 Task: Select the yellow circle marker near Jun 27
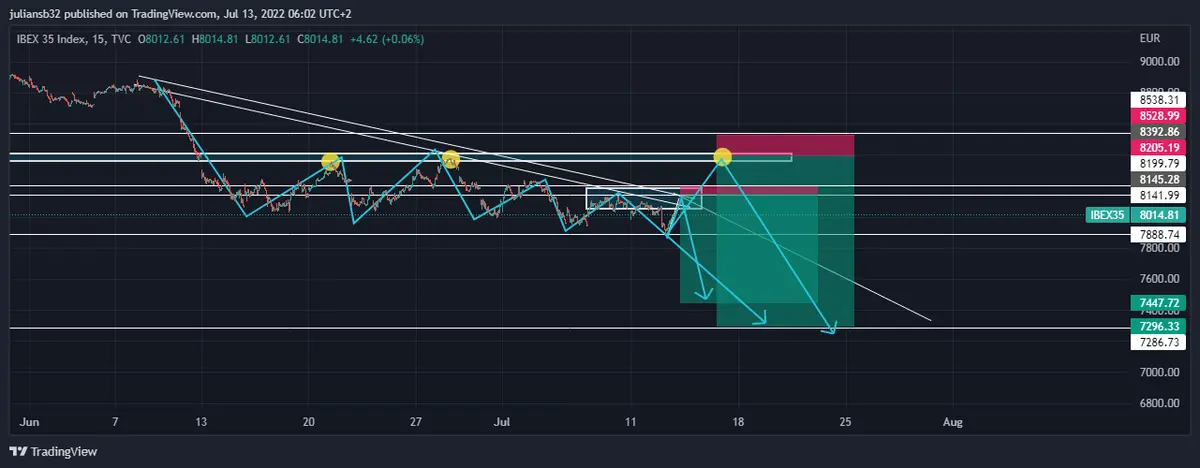(x=450, y=158)
